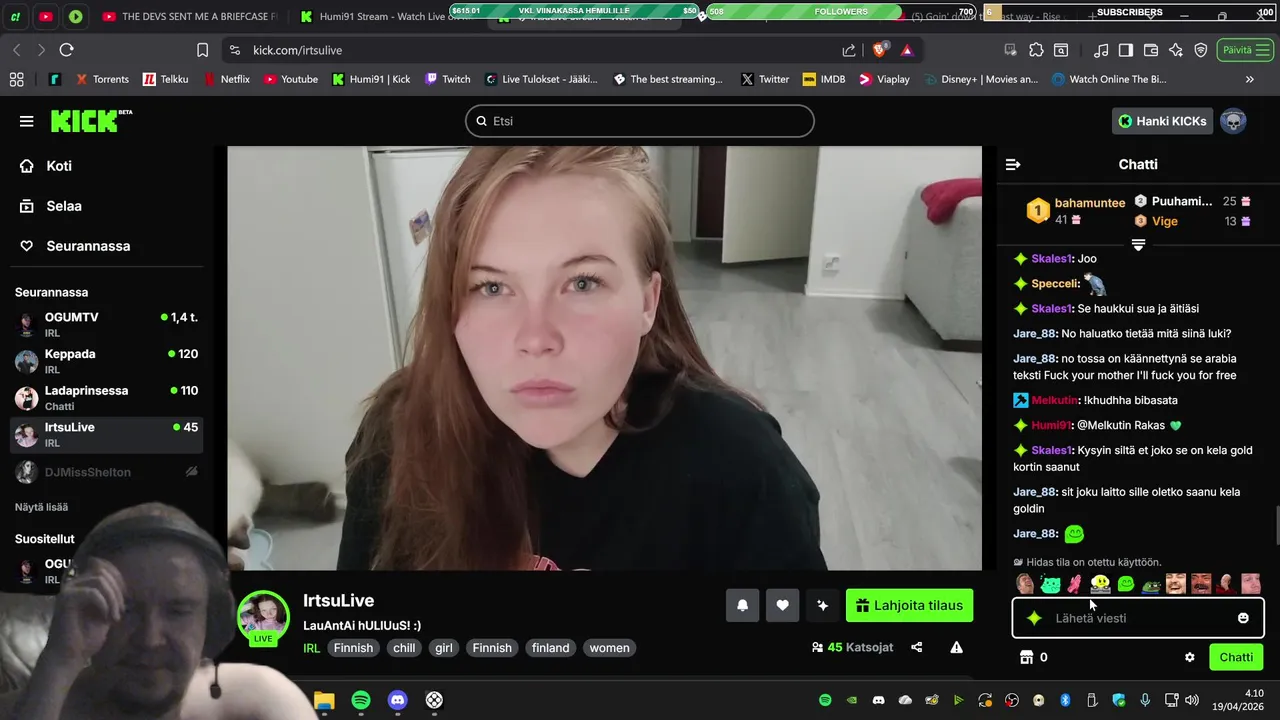
Task: Open Spotify from the taskbar
Action: point(361,700)
